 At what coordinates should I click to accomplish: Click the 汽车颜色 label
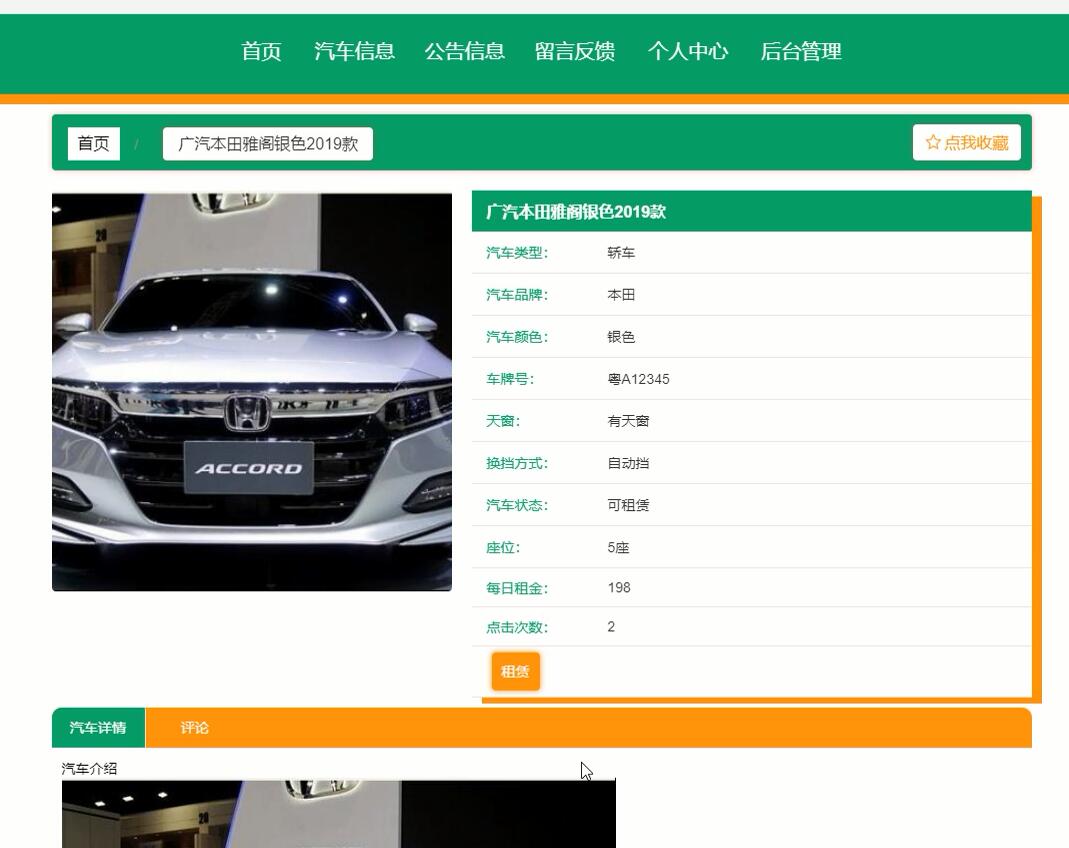click(517, 337)
